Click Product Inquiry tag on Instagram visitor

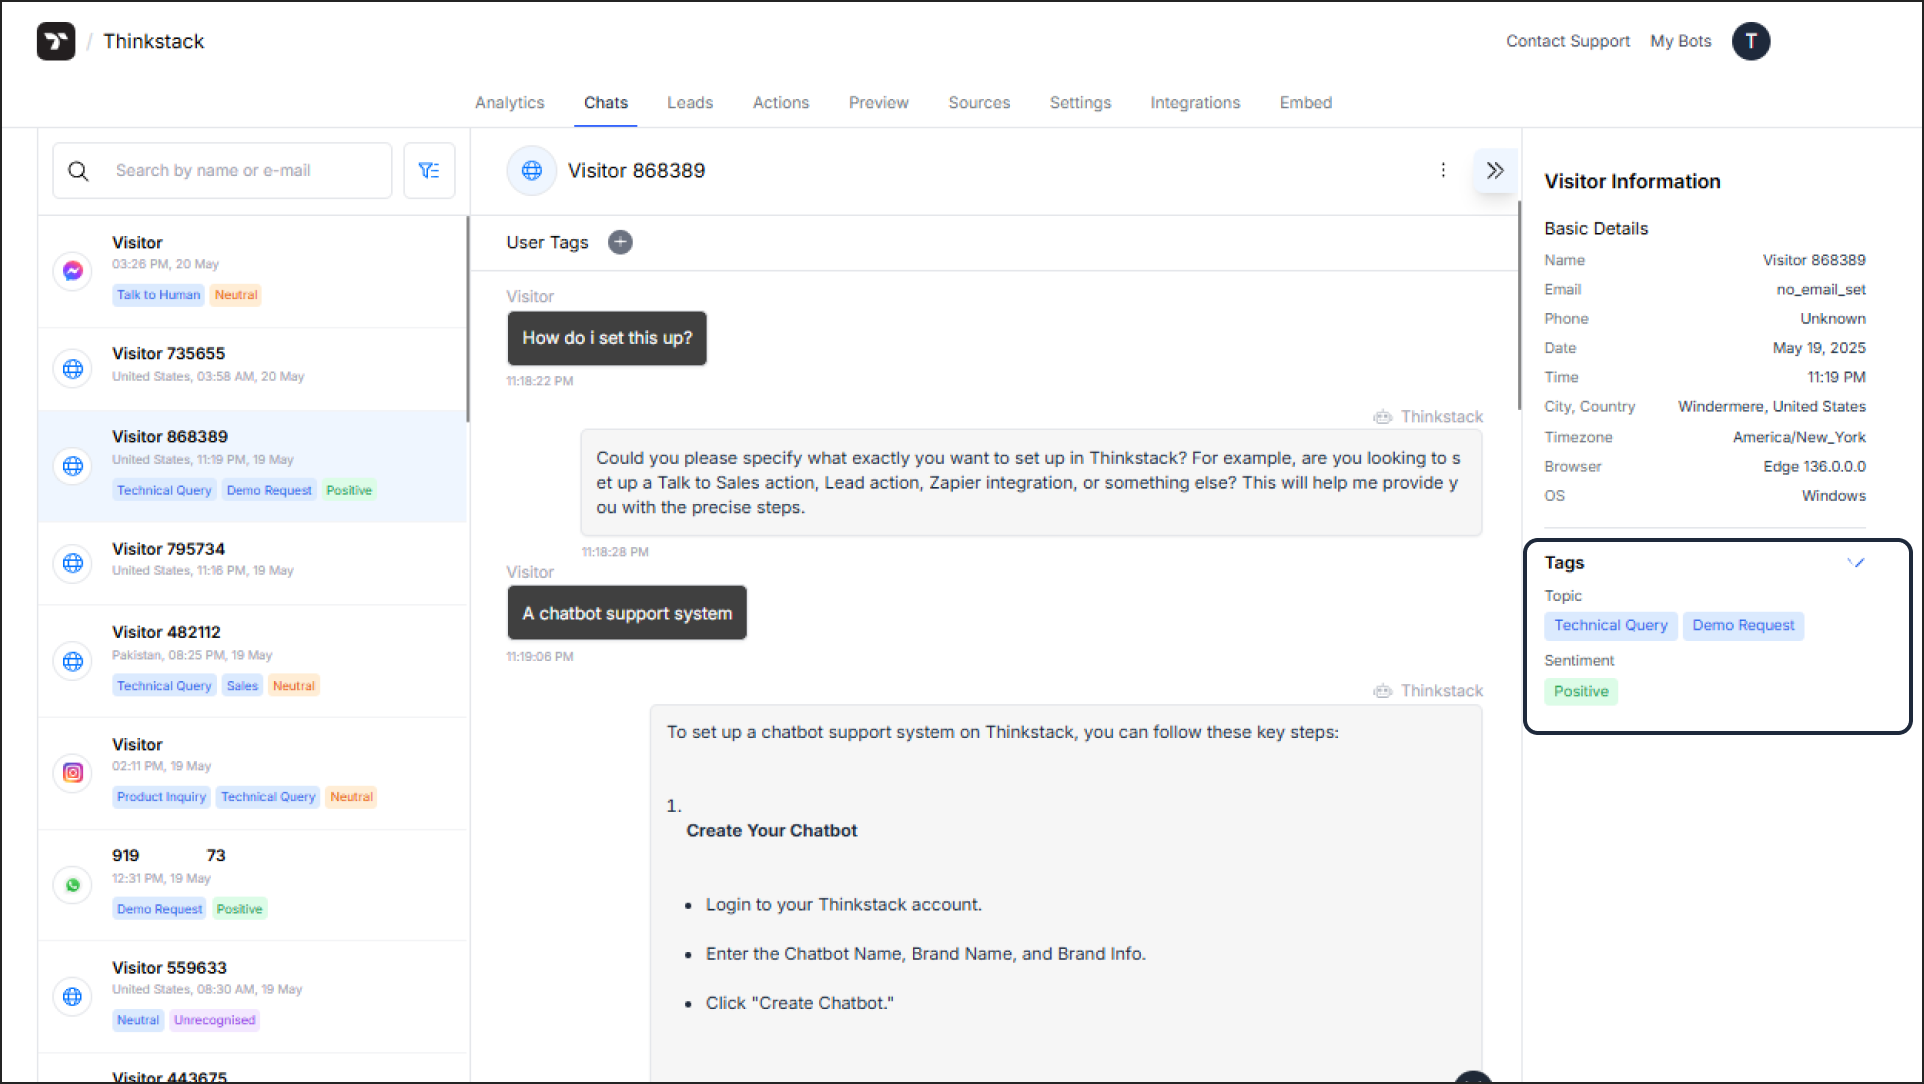[161, 797]
